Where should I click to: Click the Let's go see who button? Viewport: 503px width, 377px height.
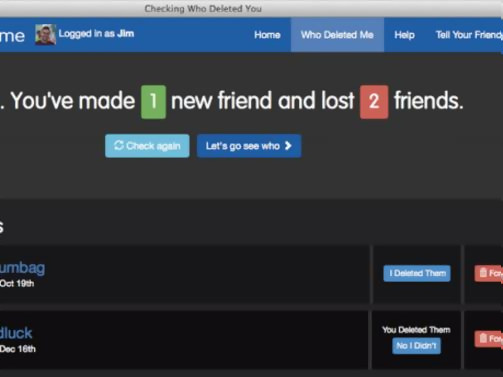(x=249, y=146)
